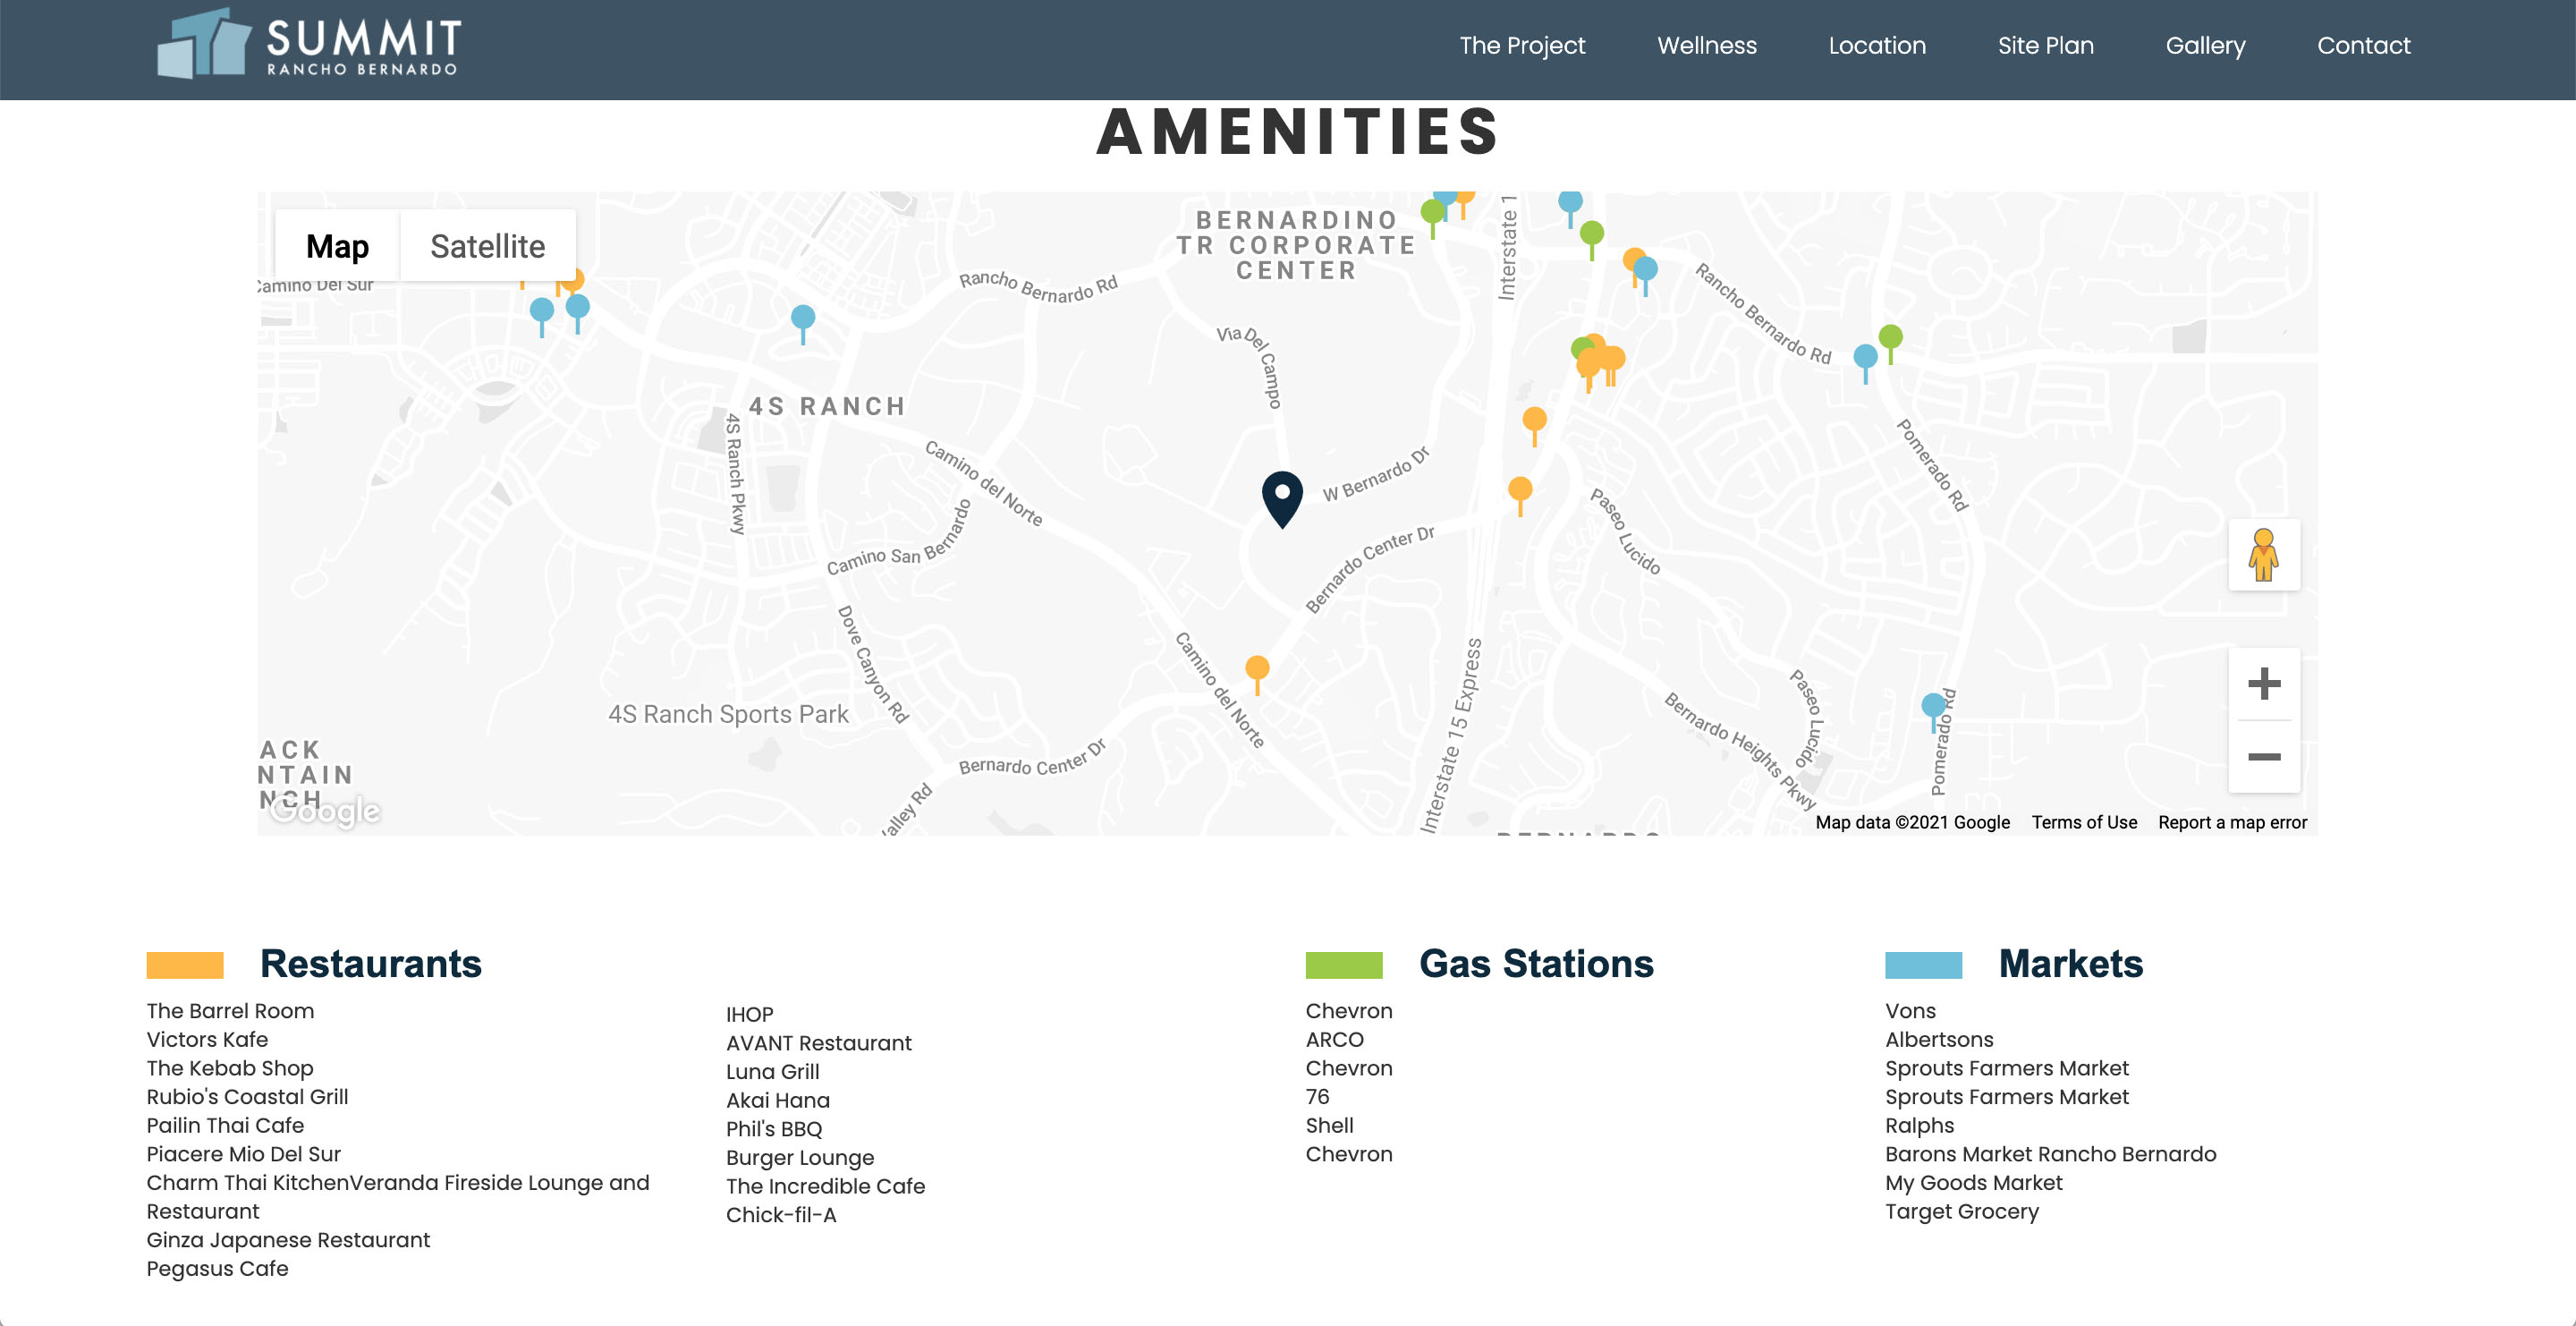This screenshot has width=2576, height=1326.
Task: Select AVANT Restaurant entry
Action: pyautogui.click(x=819, y=1043)
